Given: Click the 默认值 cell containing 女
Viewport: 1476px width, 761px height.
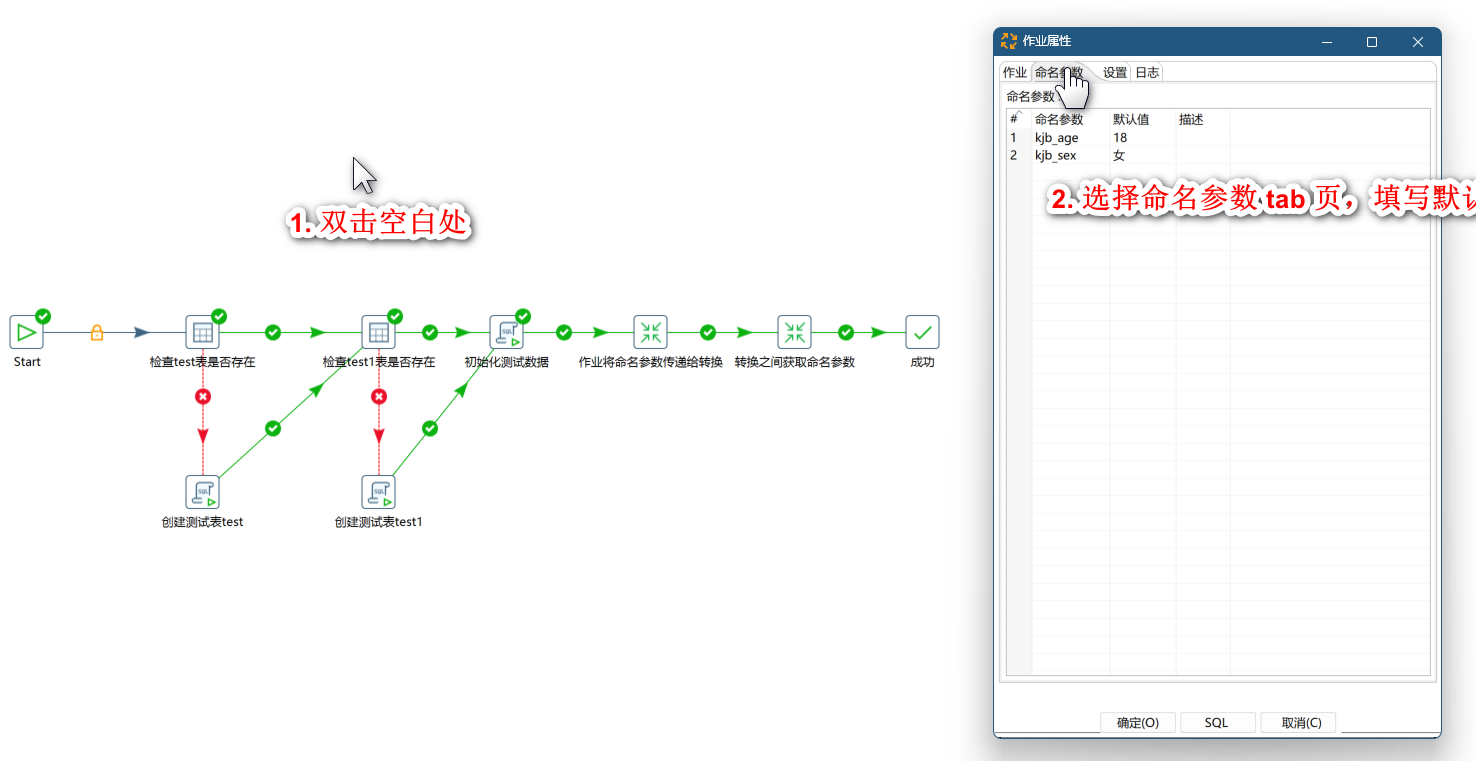Looking at the screenshot, I should point(1119,156).
